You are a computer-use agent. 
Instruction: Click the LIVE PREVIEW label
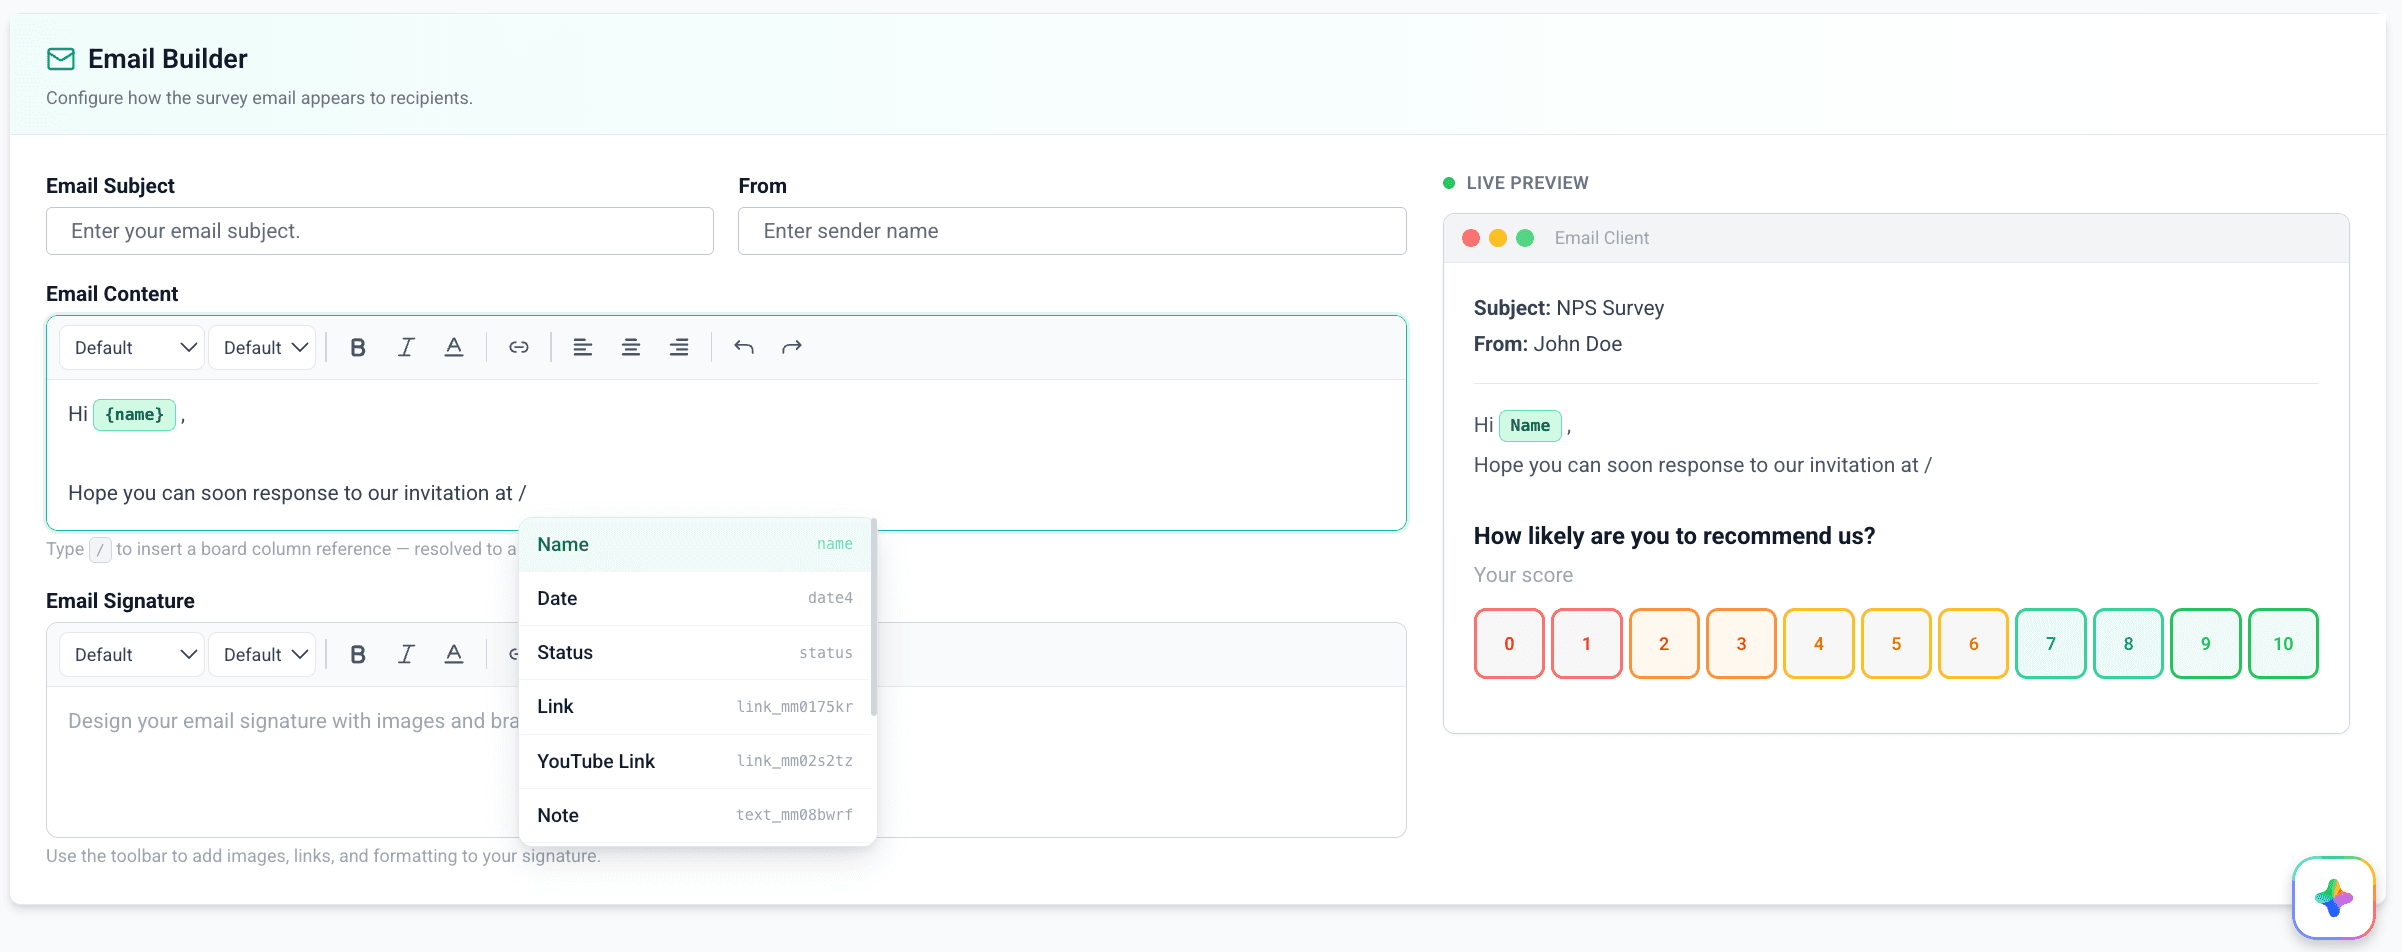point(1527,183)
